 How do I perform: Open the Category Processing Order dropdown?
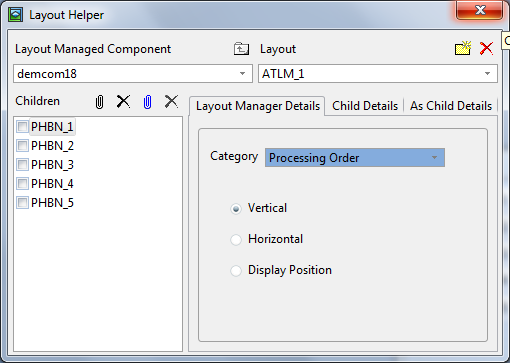click(355, 158)
